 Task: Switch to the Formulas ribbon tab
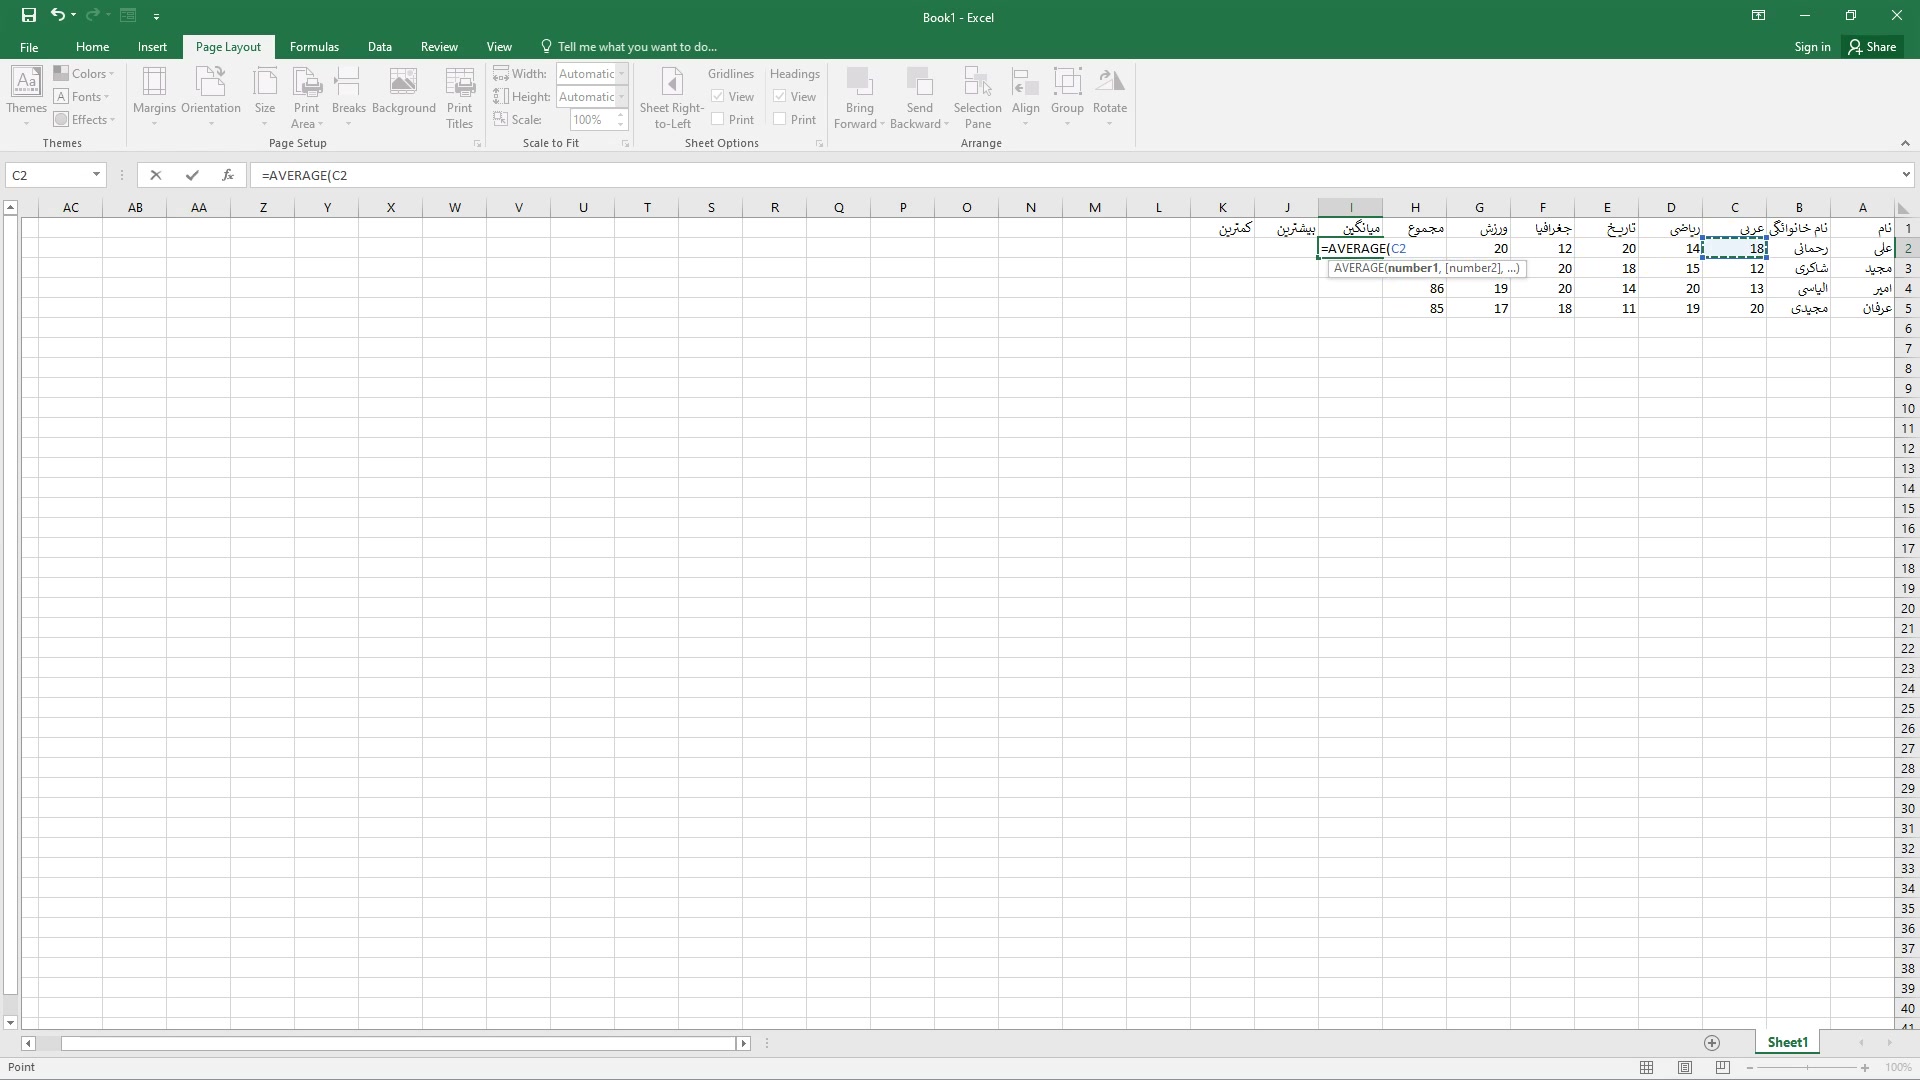(x=314, y=47)
